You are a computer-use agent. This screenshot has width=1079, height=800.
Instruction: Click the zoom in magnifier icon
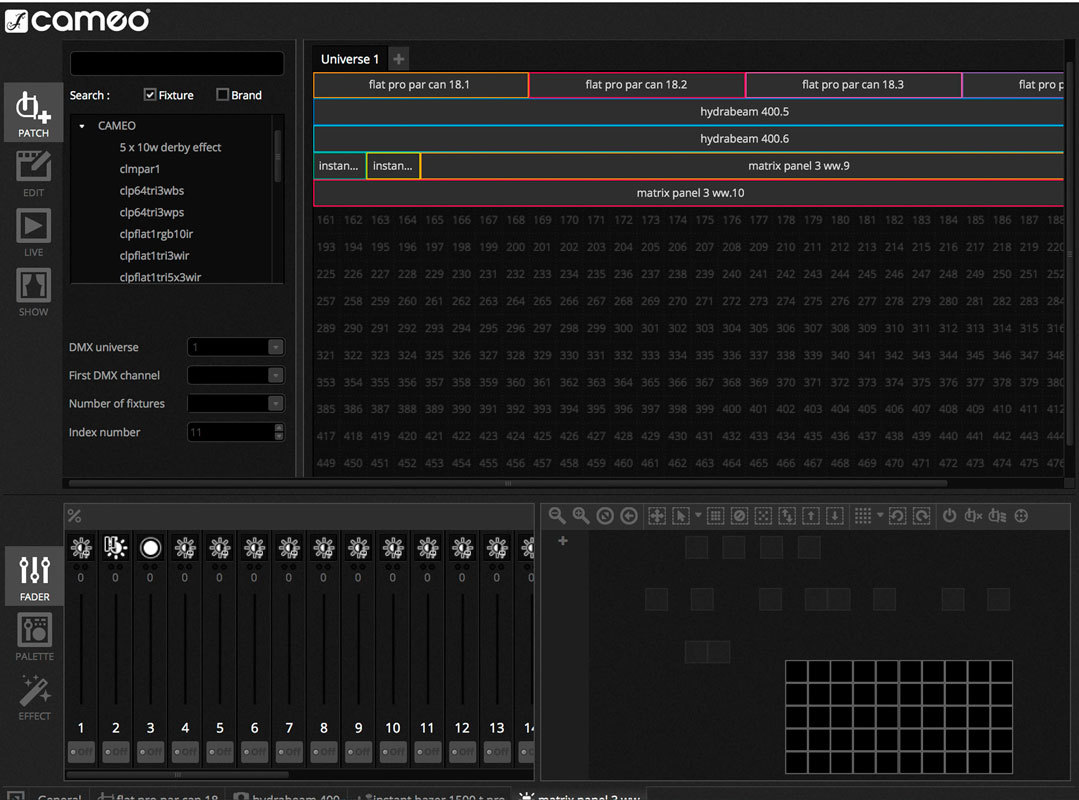point(581,516)
